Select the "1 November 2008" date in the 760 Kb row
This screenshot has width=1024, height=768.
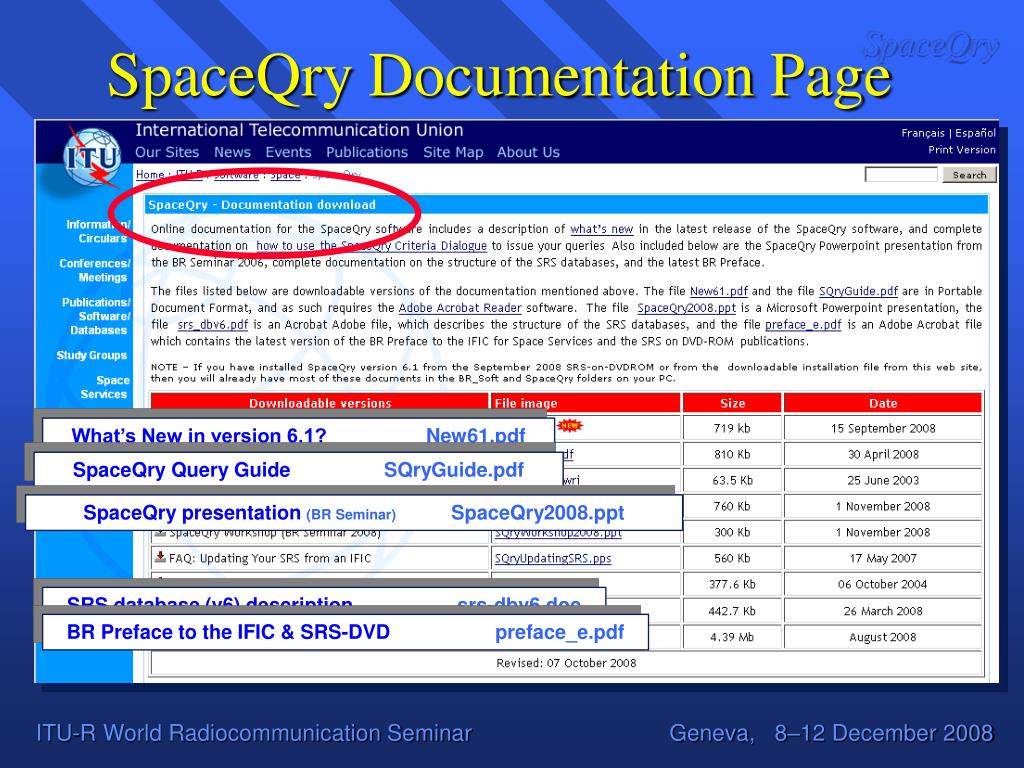pyautogui.click(x=883, y=506)
